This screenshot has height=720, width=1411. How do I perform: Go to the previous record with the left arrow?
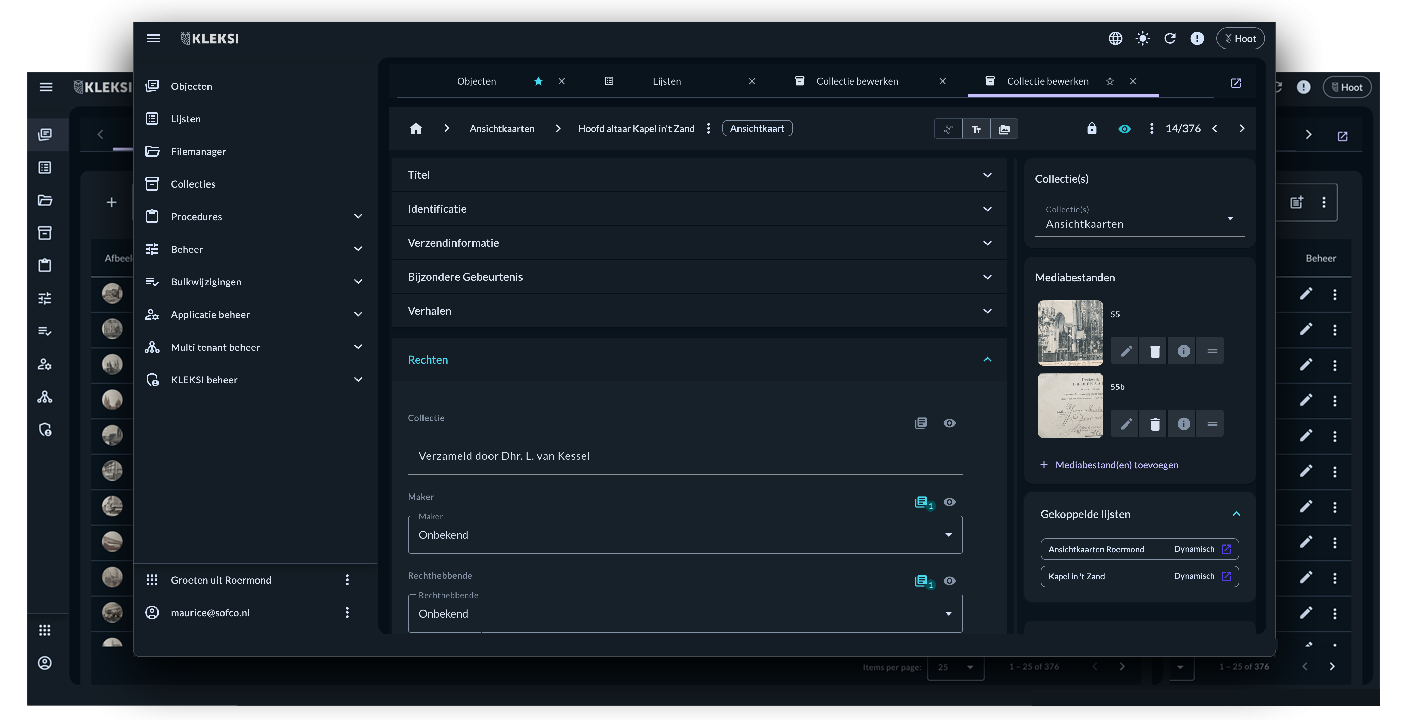(x=1215, y=129)
